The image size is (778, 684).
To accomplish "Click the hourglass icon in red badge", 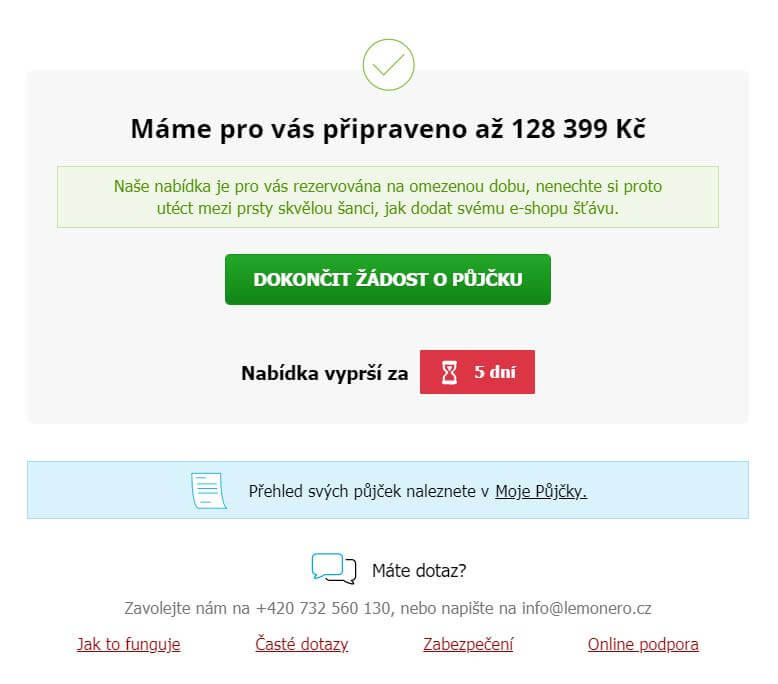I will coord(450,372).
